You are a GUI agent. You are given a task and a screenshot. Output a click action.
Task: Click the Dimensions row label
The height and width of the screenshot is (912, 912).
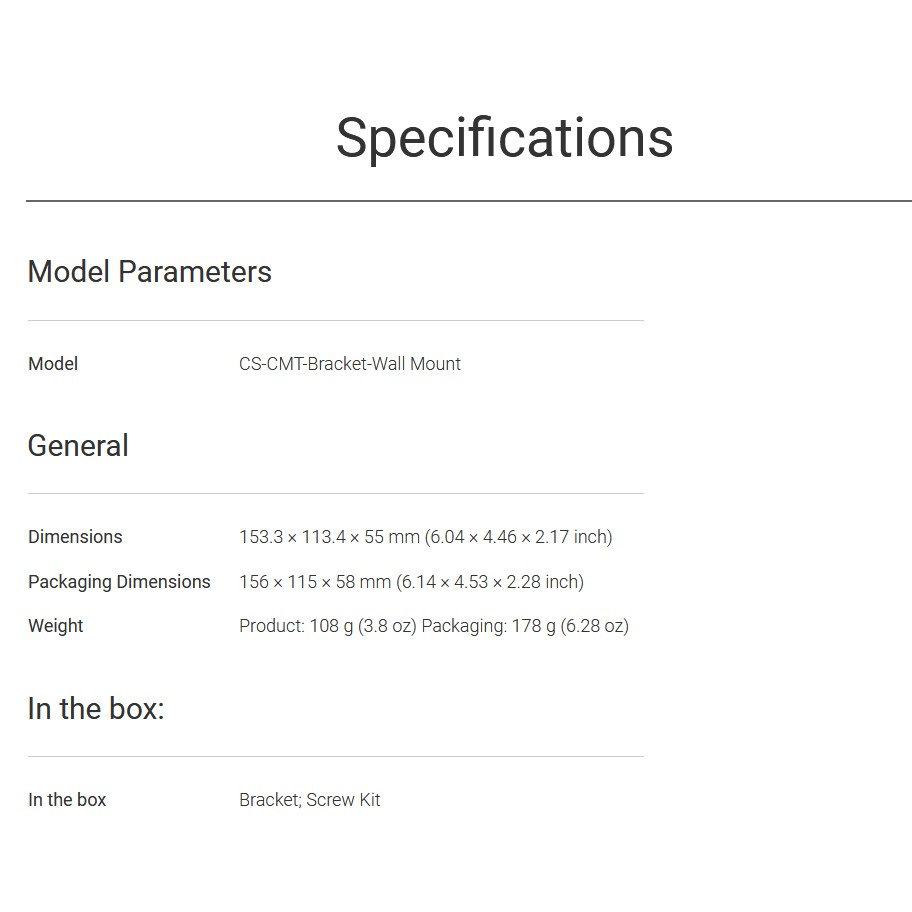coord(75,537)
